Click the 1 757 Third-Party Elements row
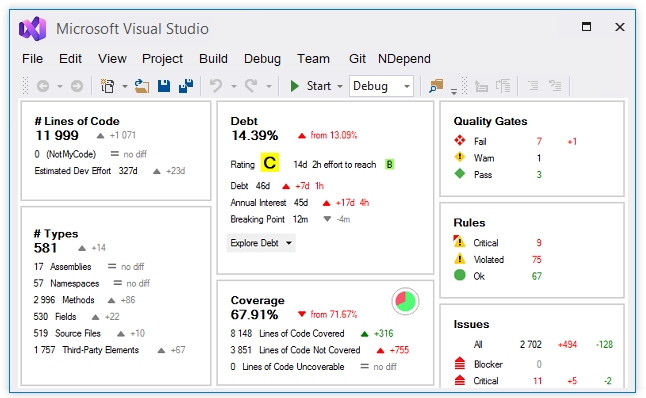The width and height of the screenshot is (646, 398). (x=110, y=350)
